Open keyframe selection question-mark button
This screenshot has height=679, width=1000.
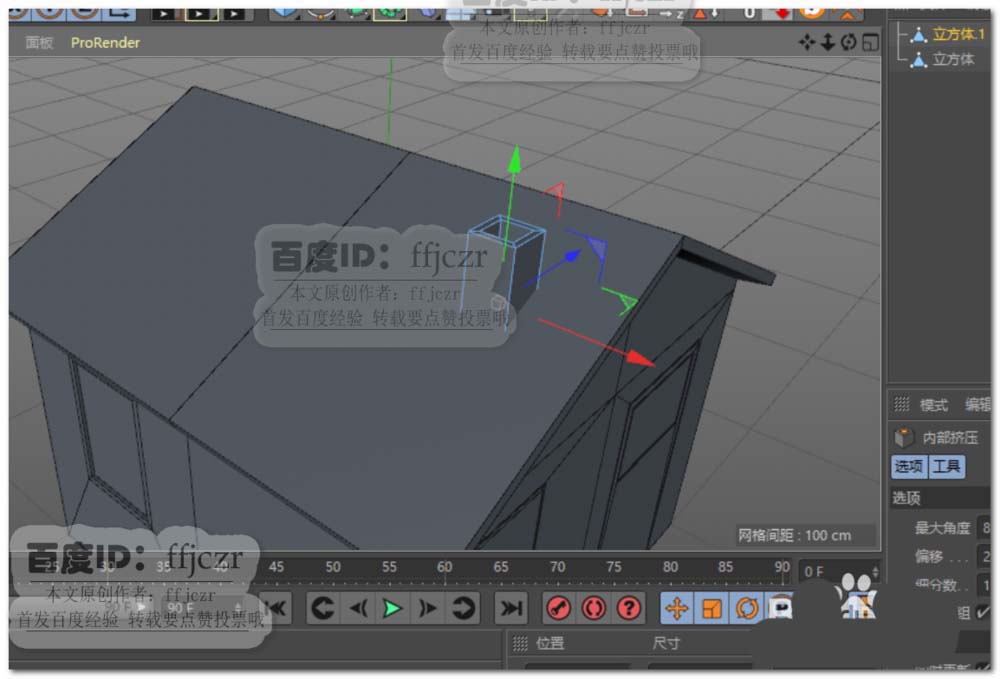628,608
